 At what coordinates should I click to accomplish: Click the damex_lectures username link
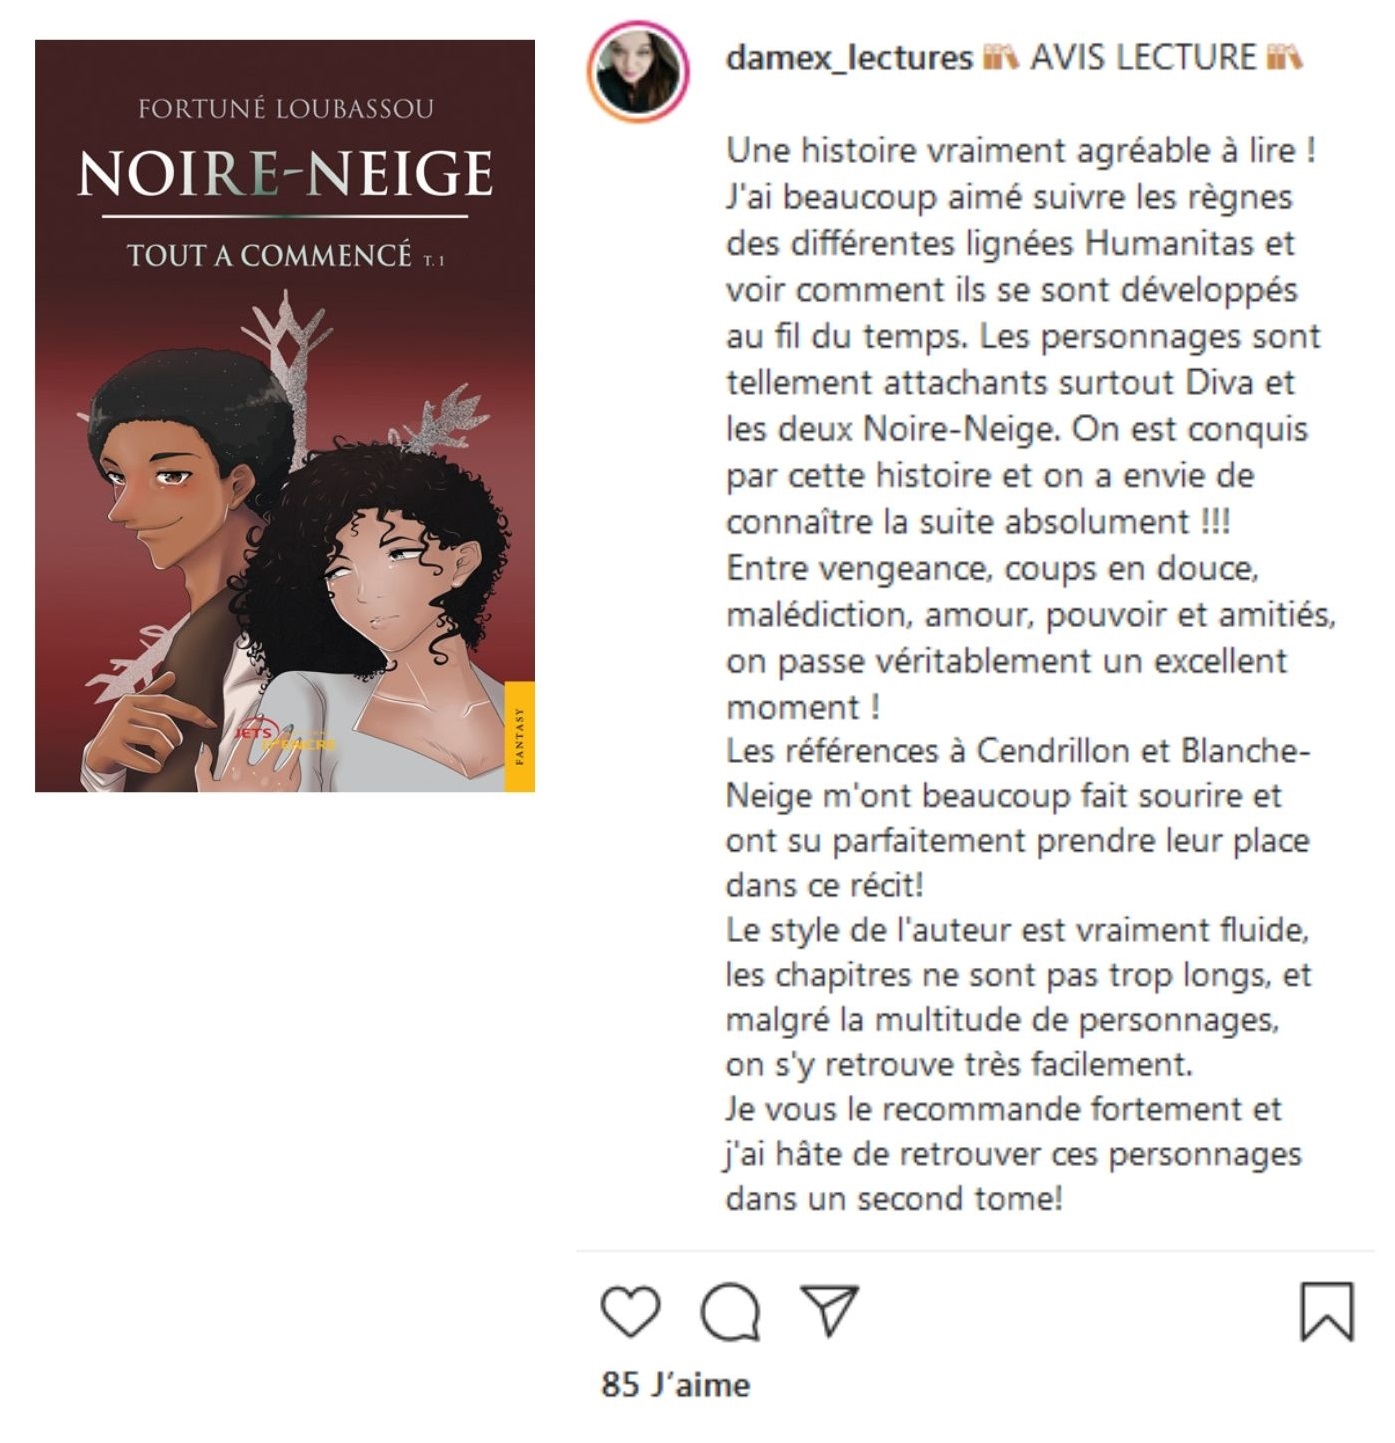click(x=849, y=58)
